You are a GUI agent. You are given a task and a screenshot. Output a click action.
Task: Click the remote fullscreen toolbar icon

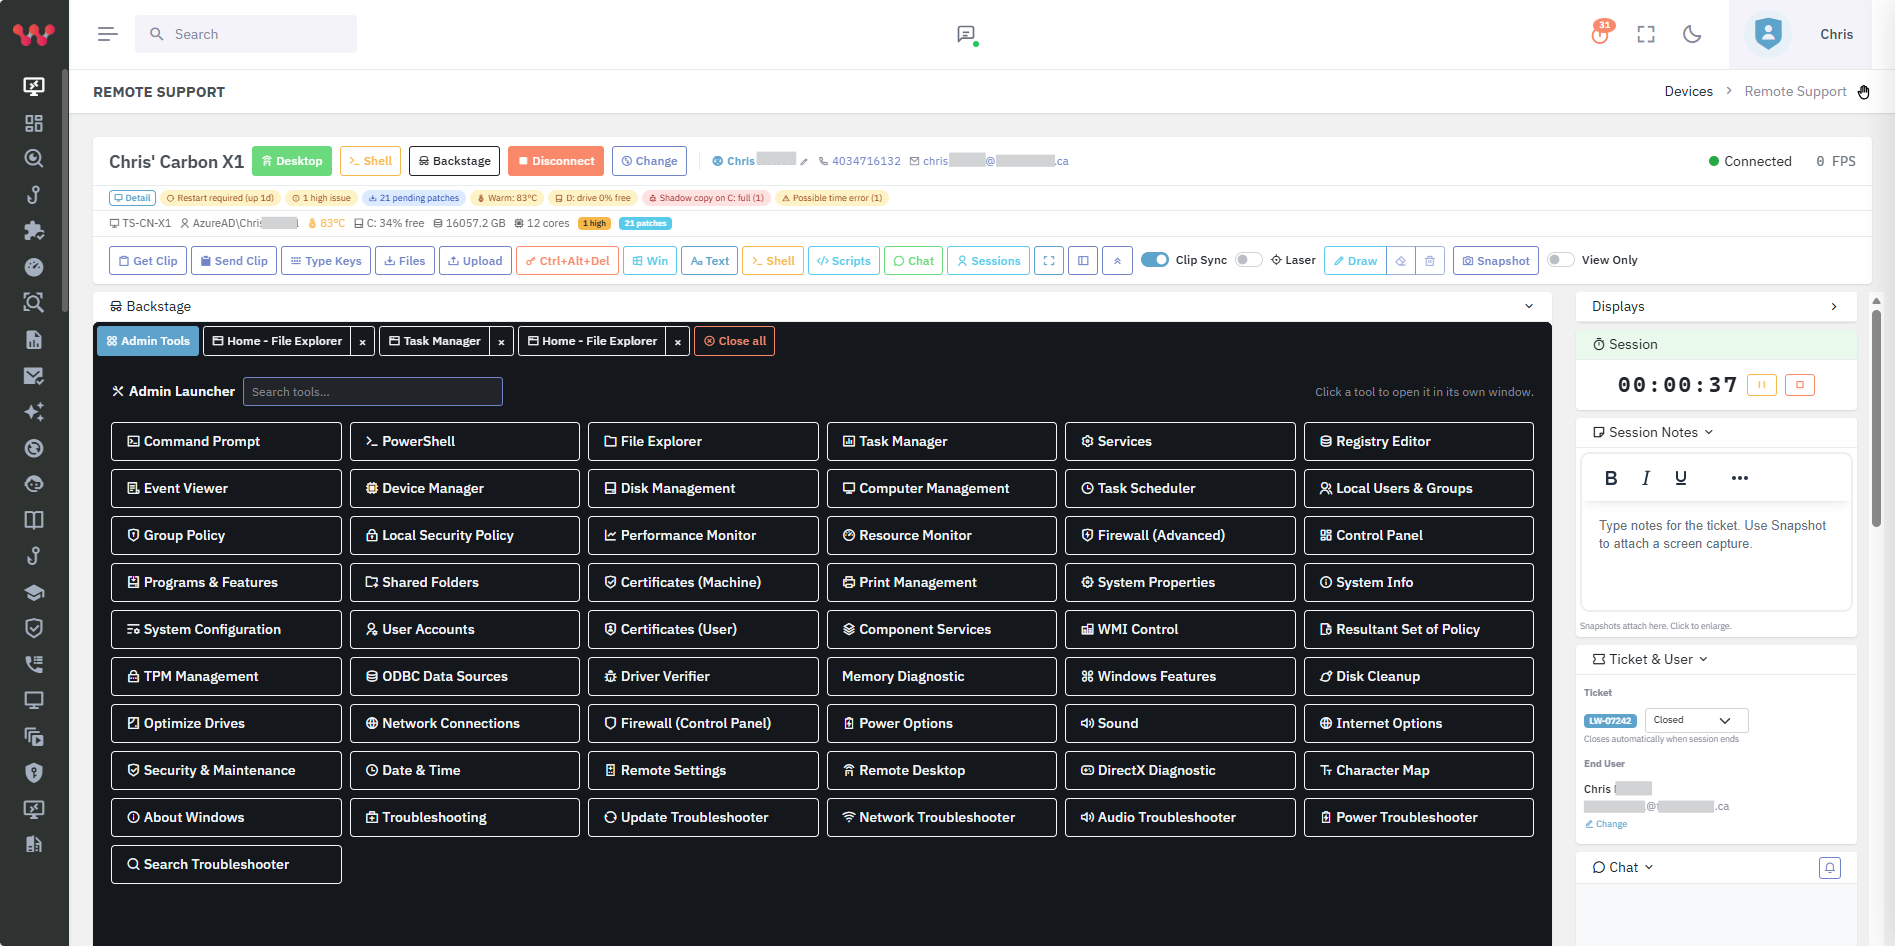tap(1049, 261)
